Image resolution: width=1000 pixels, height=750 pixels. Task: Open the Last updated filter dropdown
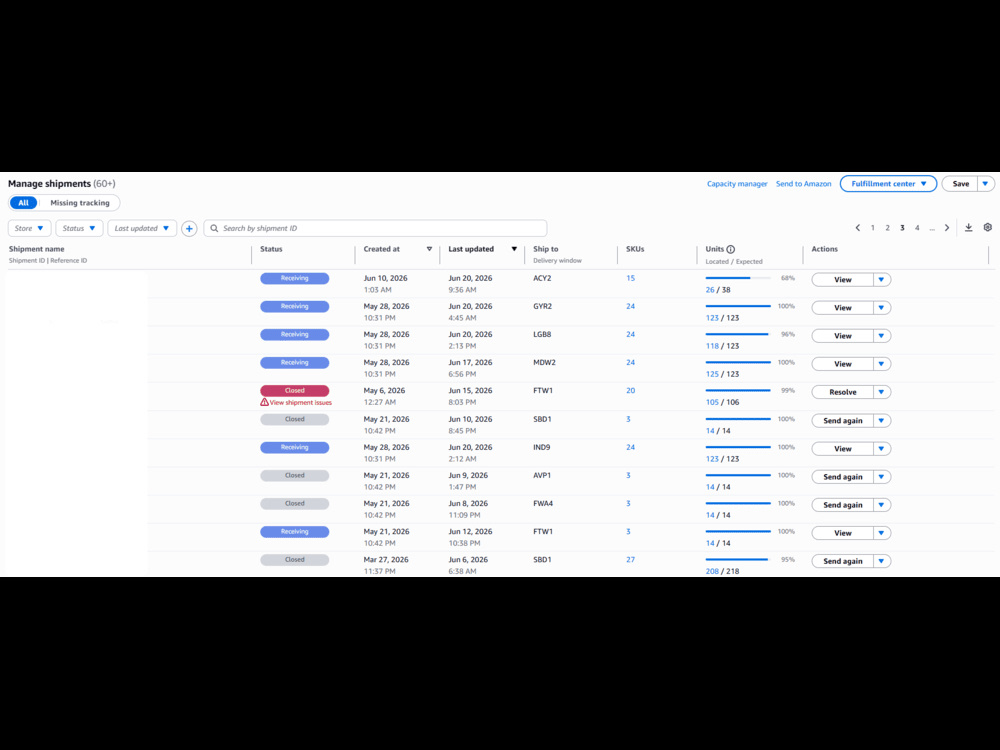pyautogui.click(x=142, y=228)
